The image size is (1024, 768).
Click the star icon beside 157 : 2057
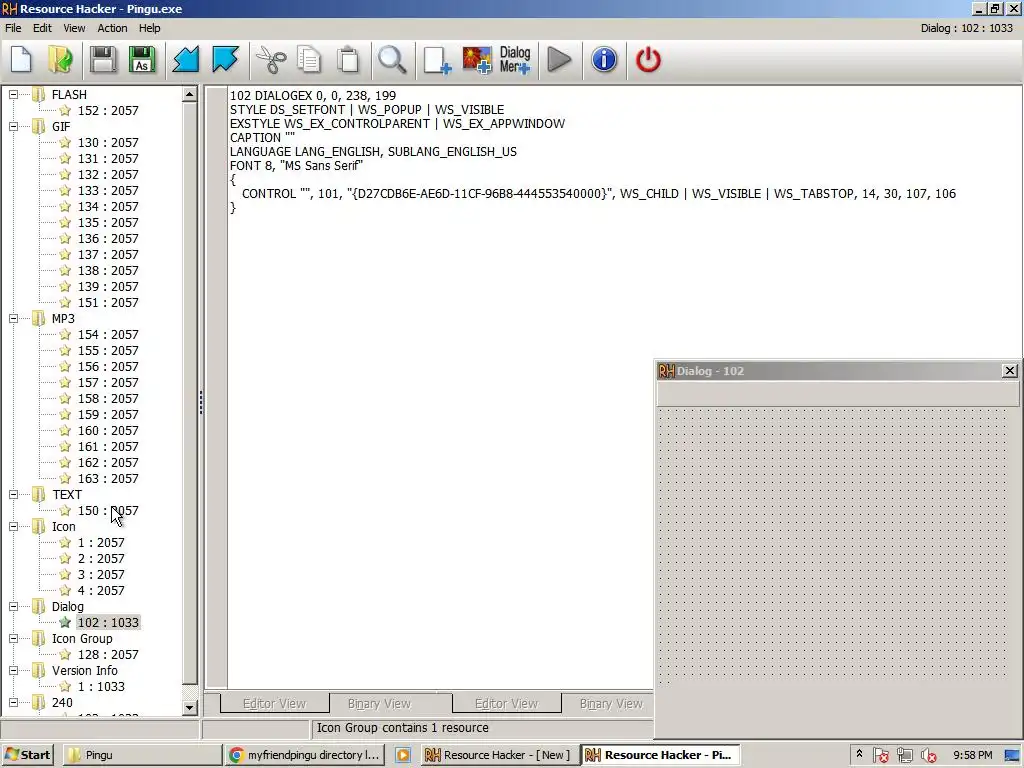point(65,383)
